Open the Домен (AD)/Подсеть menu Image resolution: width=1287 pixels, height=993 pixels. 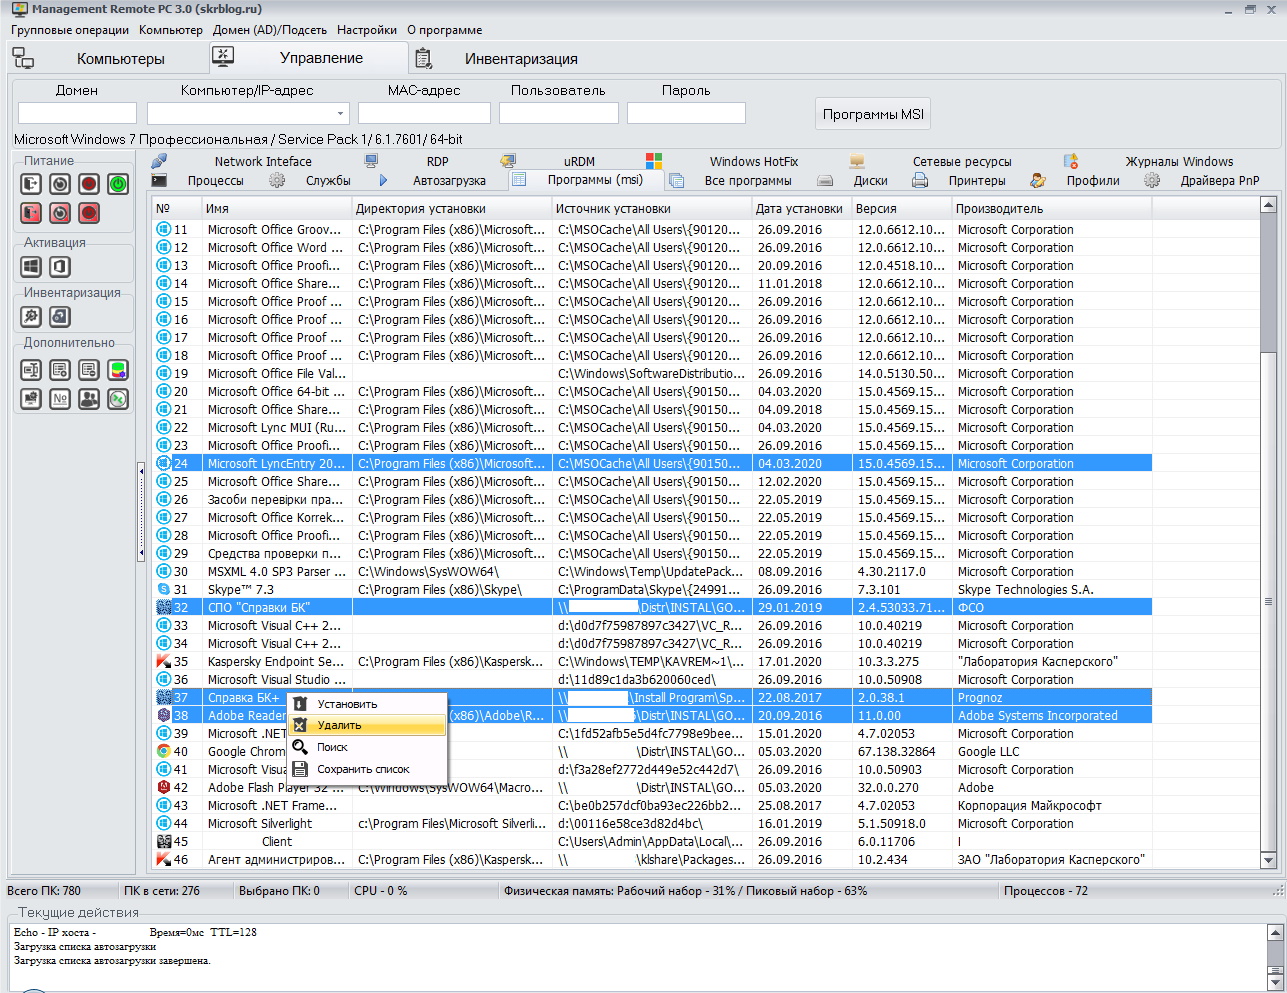pos(270,30)
